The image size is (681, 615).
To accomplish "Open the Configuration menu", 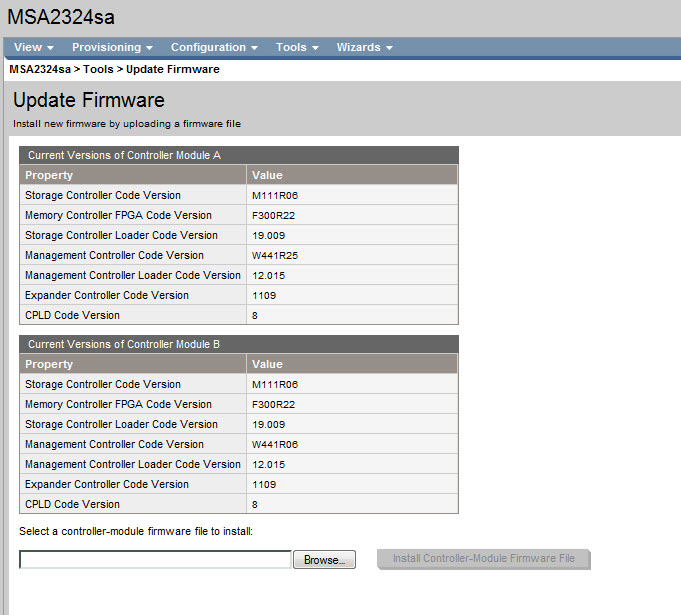I will [x=214, y=47].
